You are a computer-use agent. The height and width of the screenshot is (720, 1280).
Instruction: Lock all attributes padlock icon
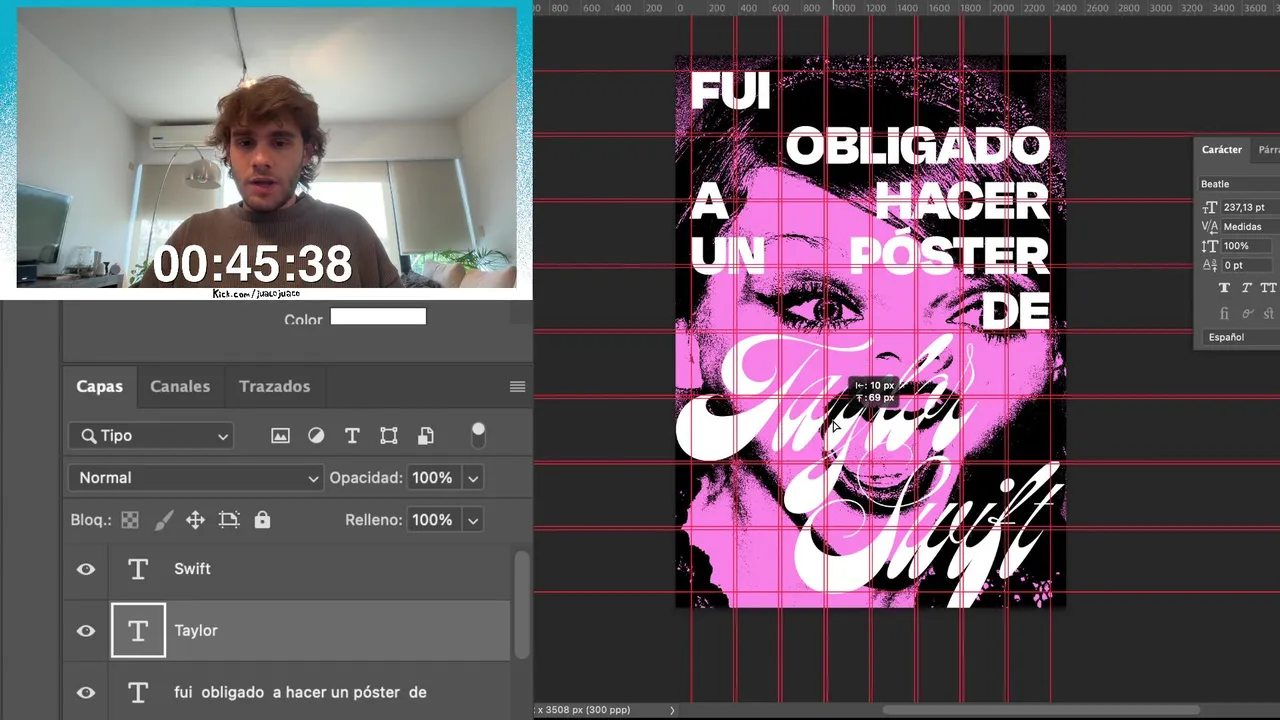pyautogui.click(x=262, y=520)
